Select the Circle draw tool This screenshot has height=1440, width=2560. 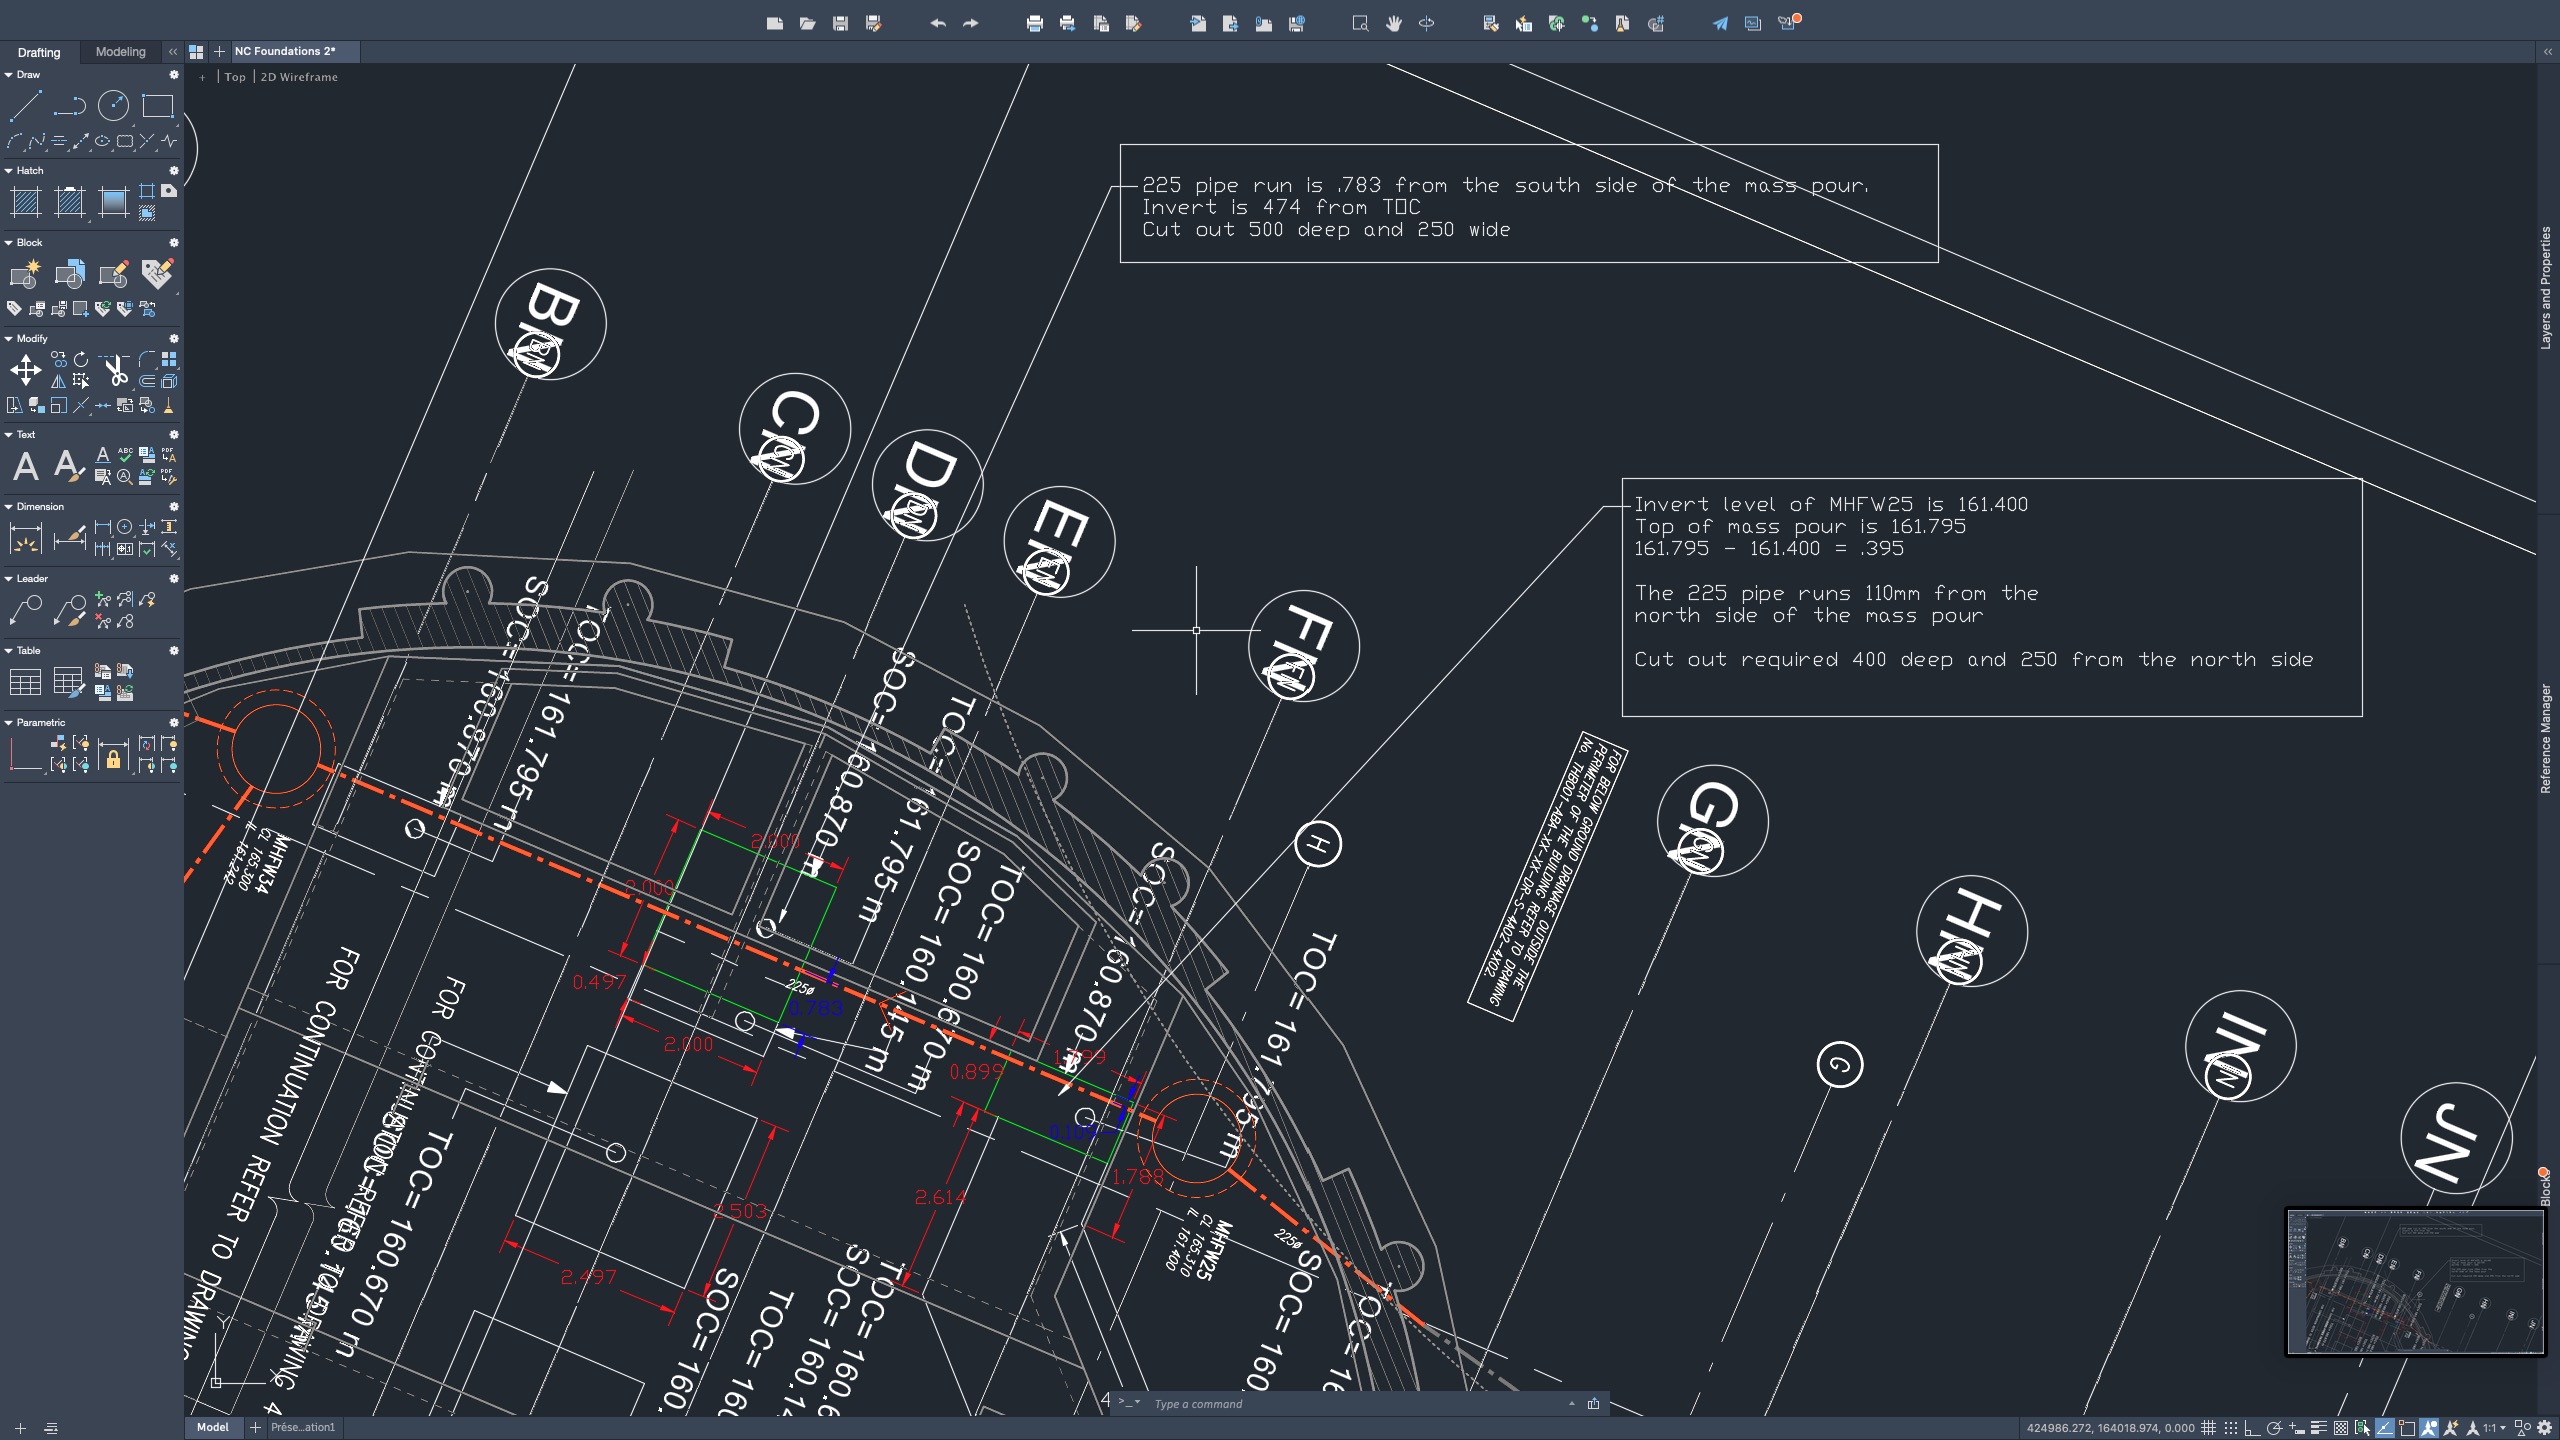point(113,105)
